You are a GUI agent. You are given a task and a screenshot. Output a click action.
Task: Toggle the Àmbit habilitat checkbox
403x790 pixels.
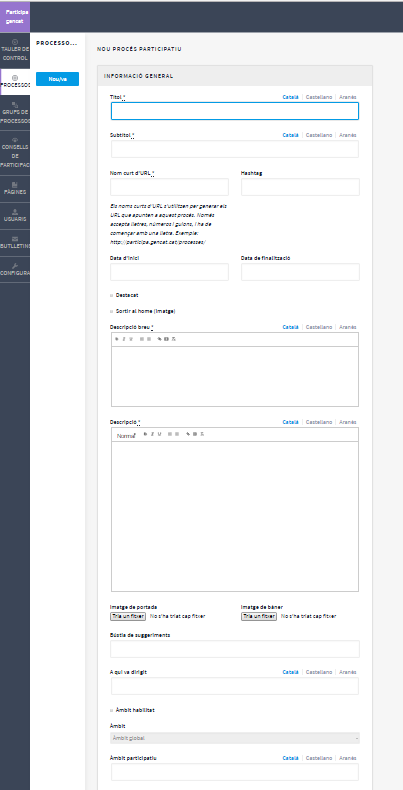111,710
